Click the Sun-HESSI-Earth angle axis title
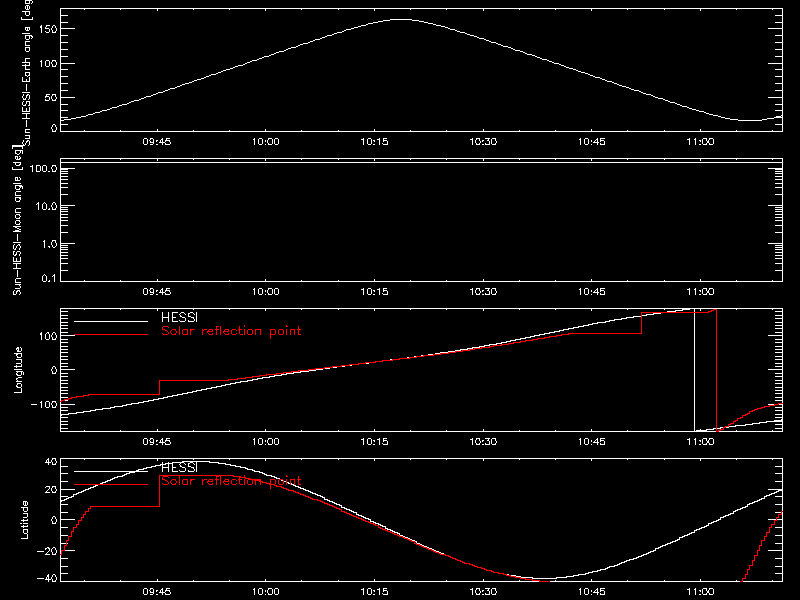The image size is (800, 600). (28, 71)
